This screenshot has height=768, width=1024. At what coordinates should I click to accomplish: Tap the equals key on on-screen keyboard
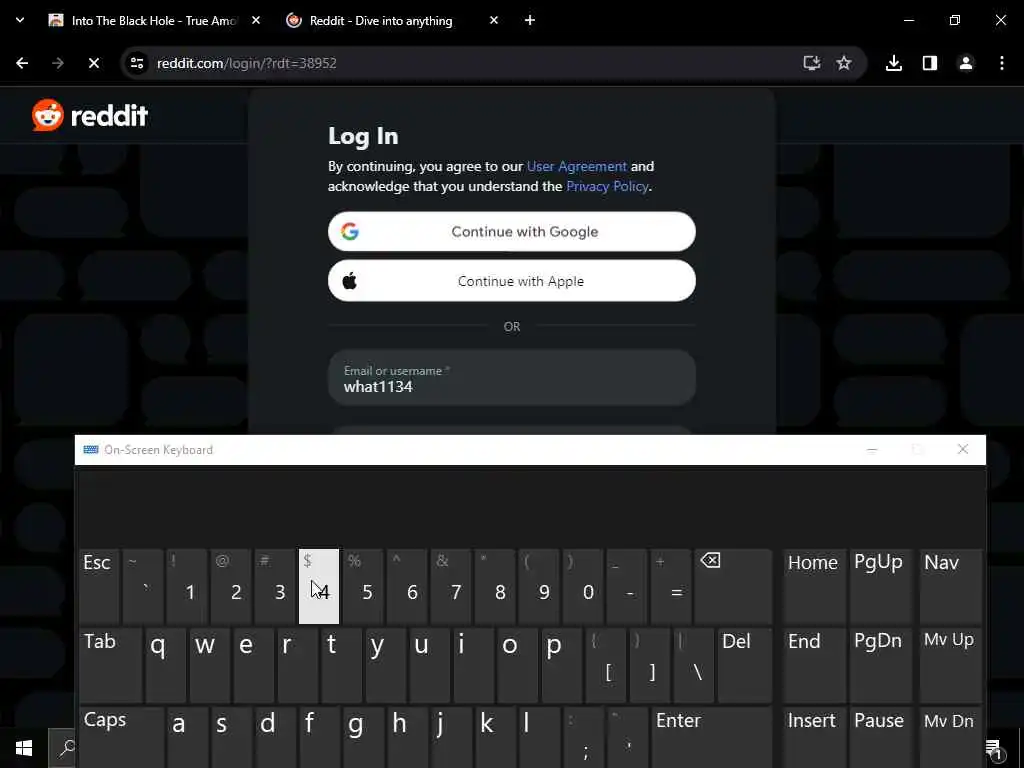tap(671, 586)
